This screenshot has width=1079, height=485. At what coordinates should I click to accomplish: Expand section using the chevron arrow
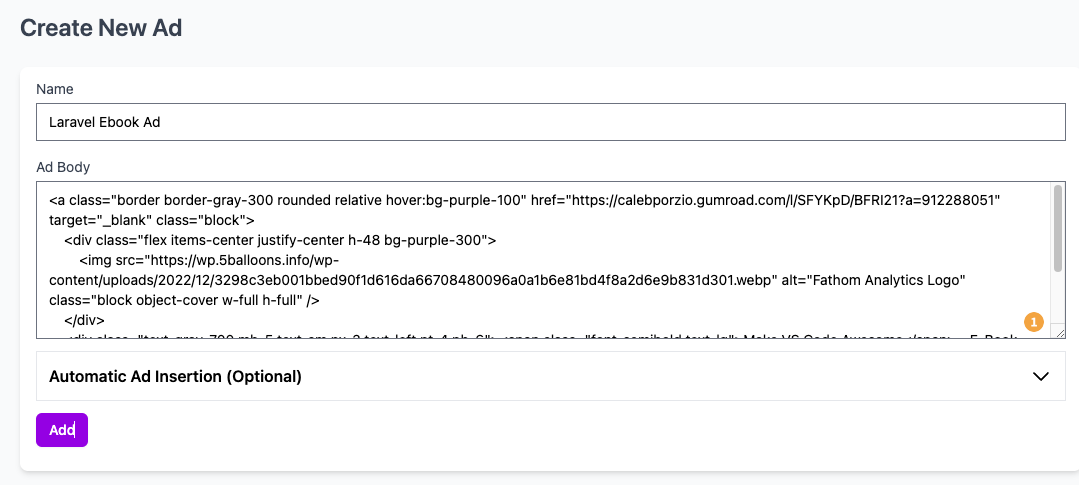[1041, 376]
